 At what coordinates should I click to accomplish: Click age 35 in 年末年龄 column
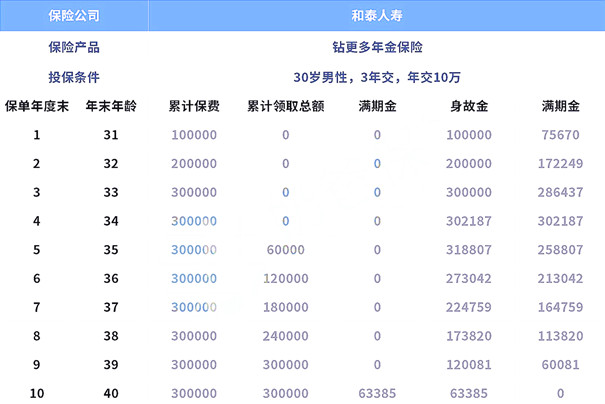tap(111, 250)
